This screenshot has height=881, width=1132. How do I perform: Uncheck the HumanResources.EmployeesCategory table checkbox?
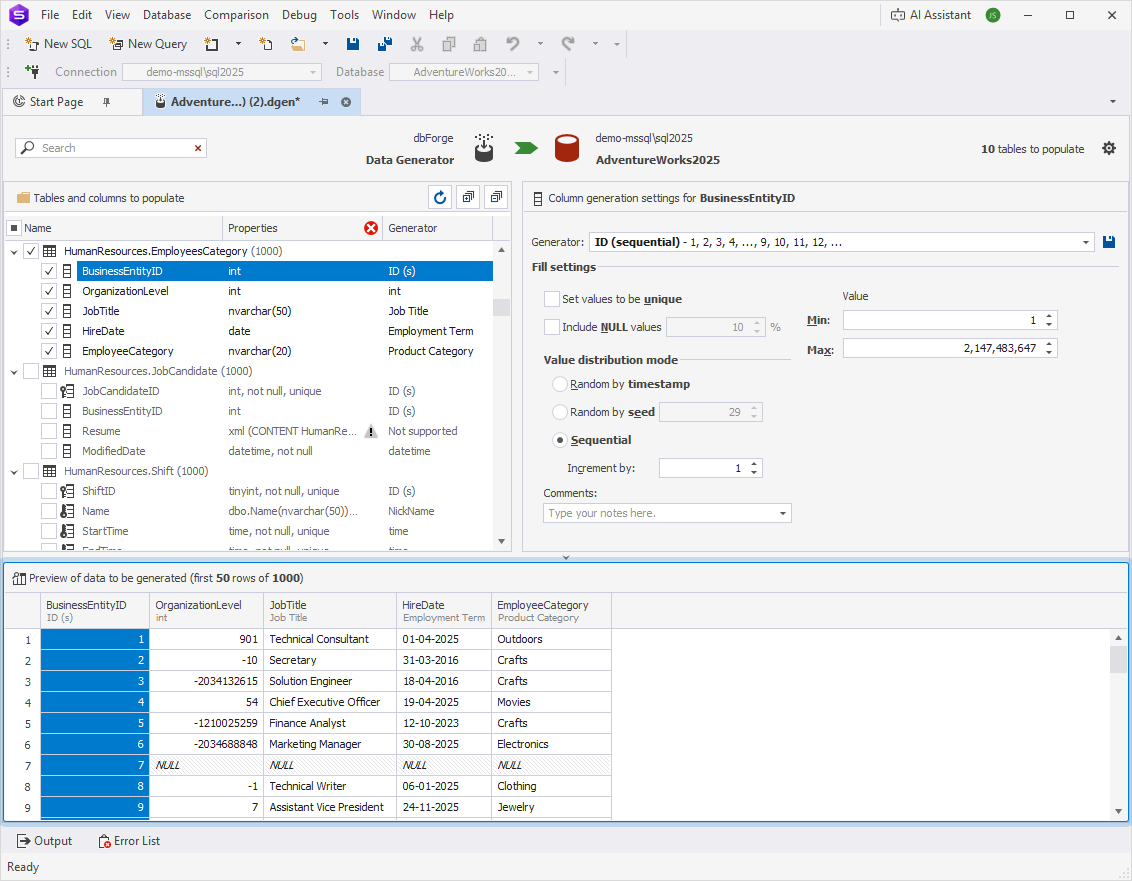tap(31, 251)
